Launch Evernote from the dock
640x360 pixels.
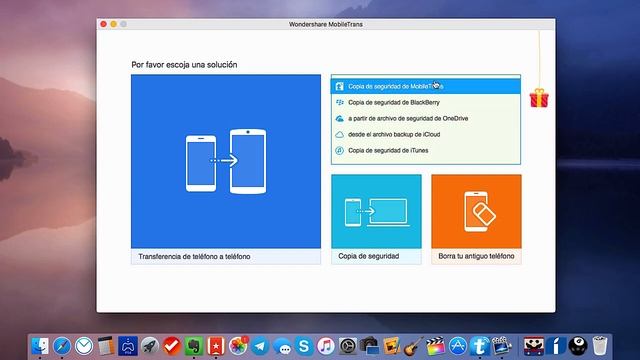tap(194, 346)
